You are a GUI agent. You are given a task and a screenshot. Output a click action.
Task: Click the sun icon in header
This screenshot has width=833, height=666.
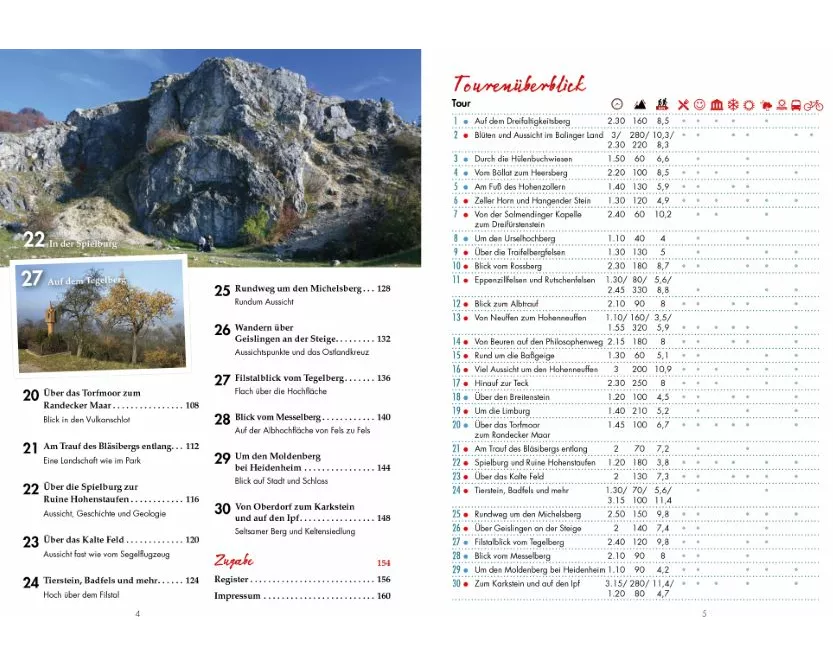(x=748, y=104)
